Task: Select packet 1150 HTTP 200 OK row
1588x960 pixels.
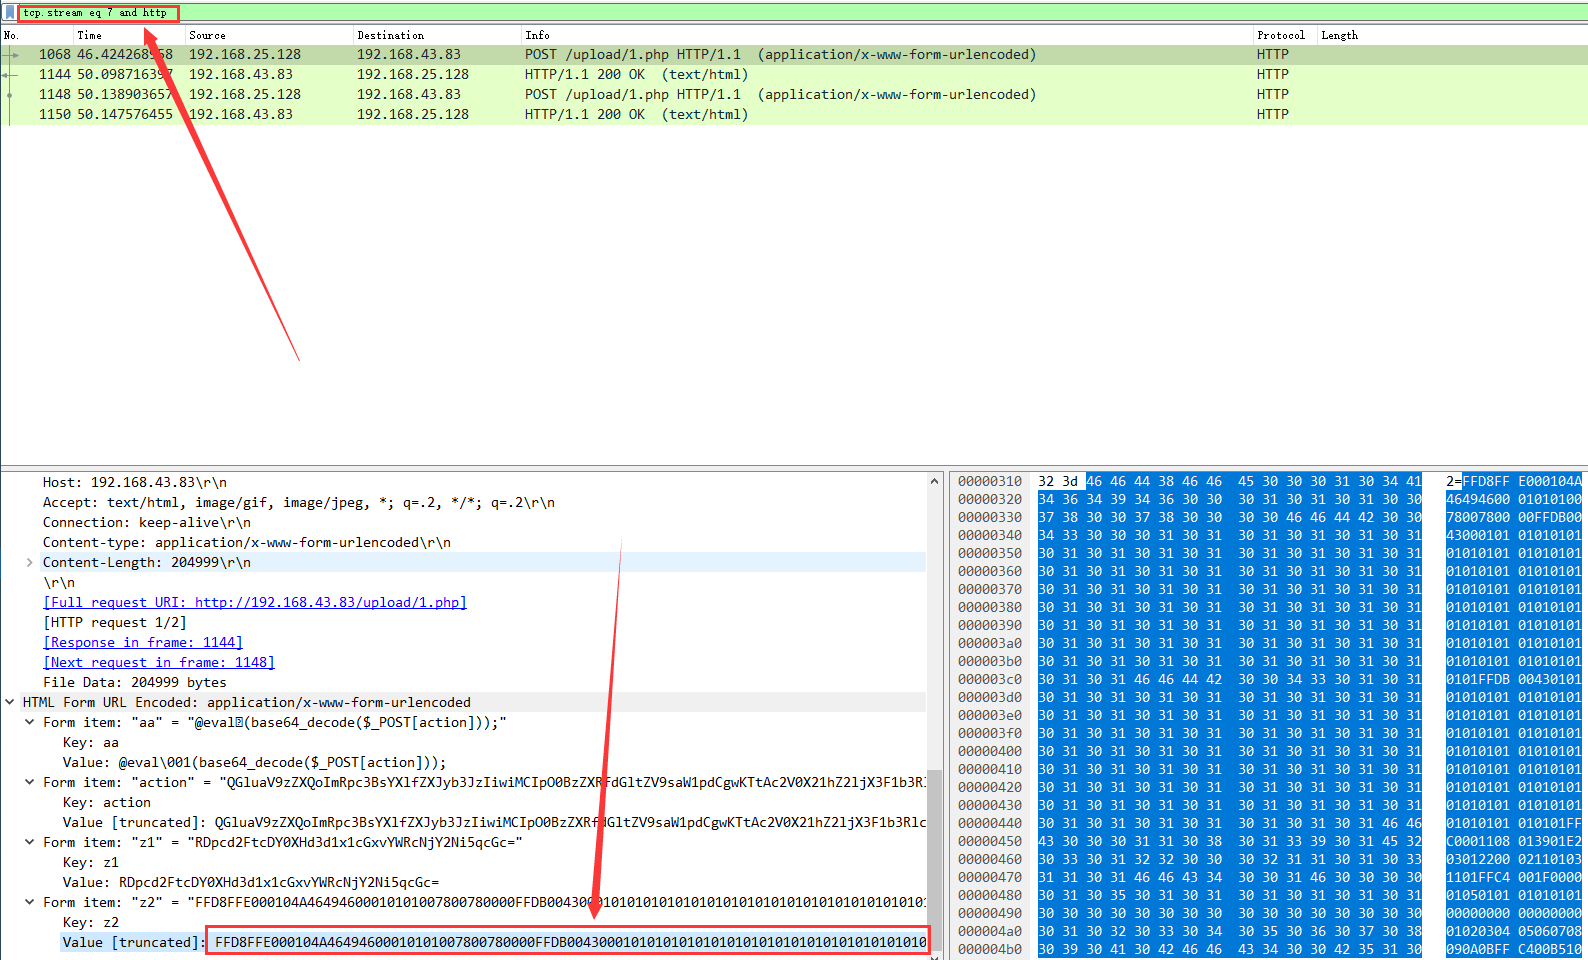Action: tap(794, 115)
